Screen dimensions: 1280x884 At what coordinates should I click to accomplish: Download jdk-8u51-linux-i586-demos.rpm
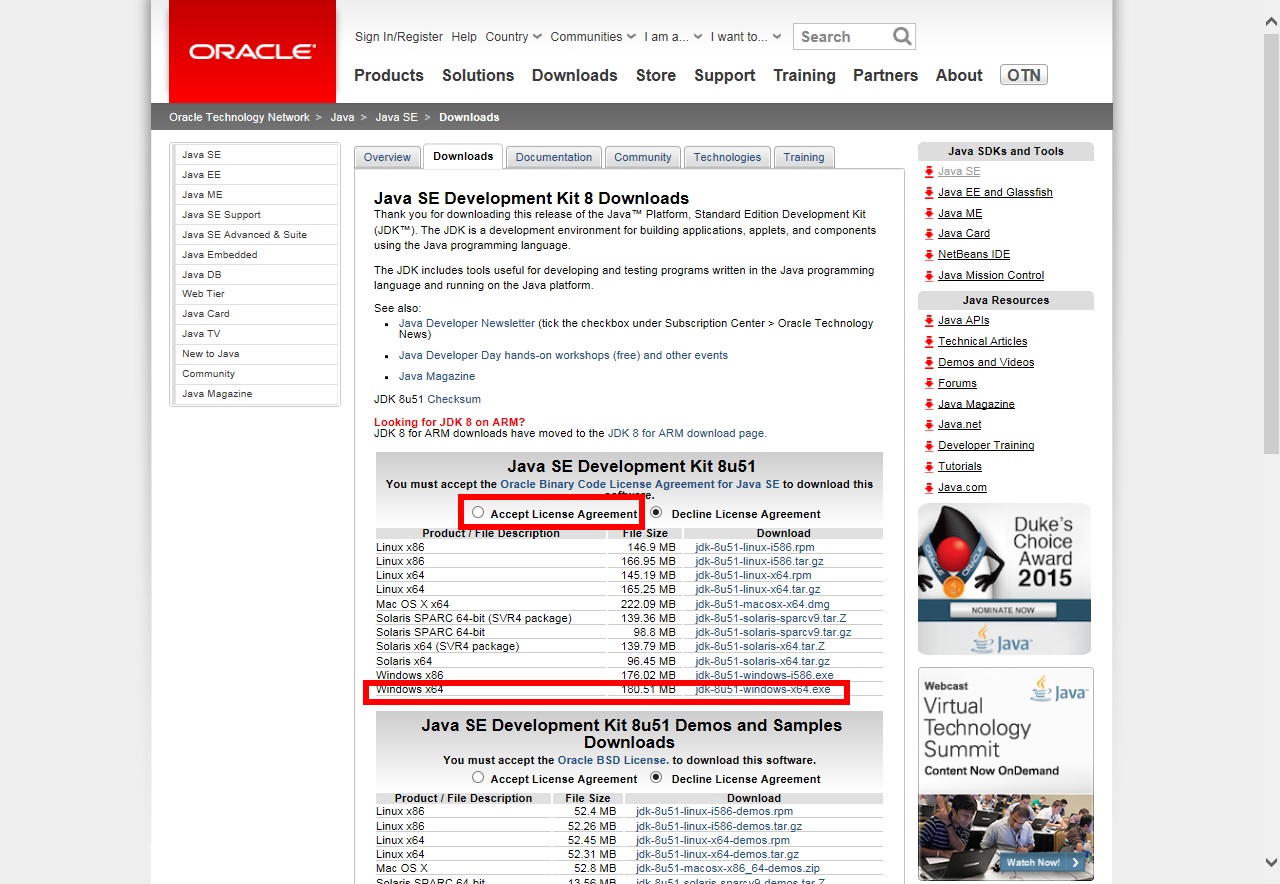pyautogui.click(x=714, y=811)
